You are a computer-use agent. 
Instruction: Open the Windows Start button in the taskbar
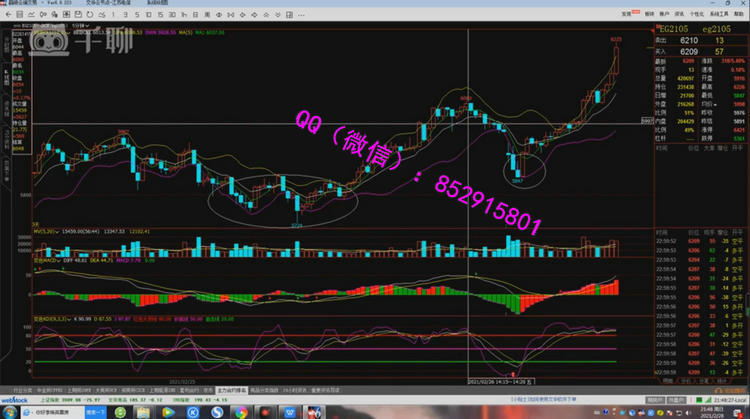pos(8,411)
